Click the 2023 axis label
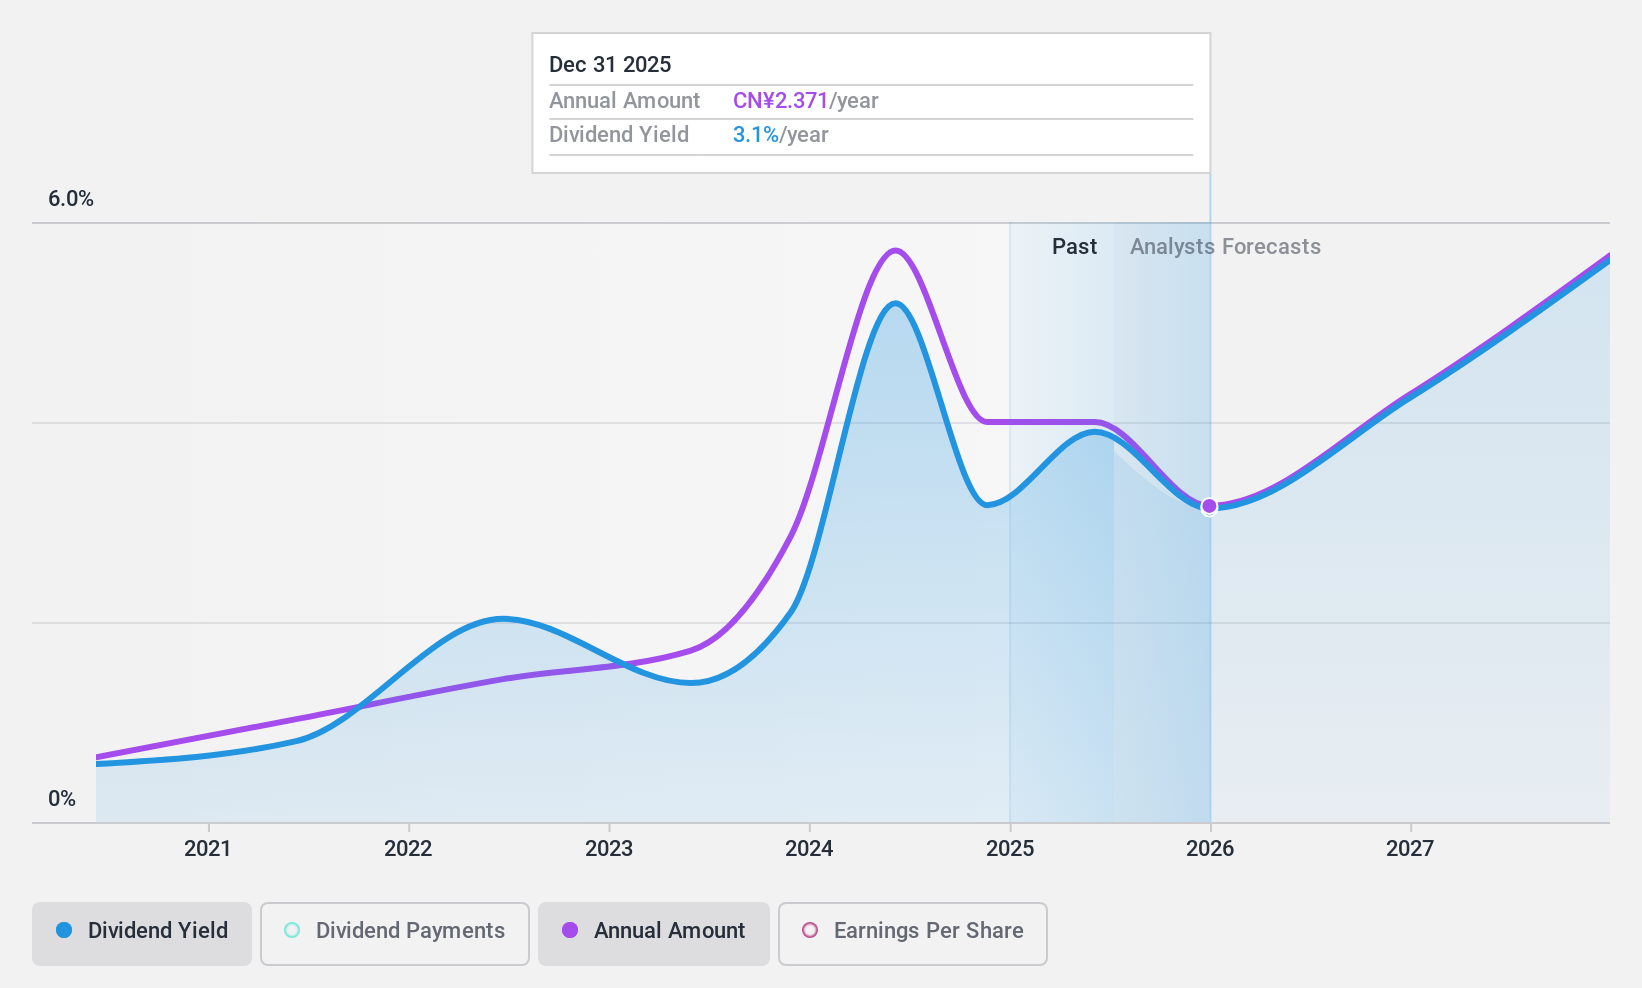The image size is (1642, 988). click(609, 849)
